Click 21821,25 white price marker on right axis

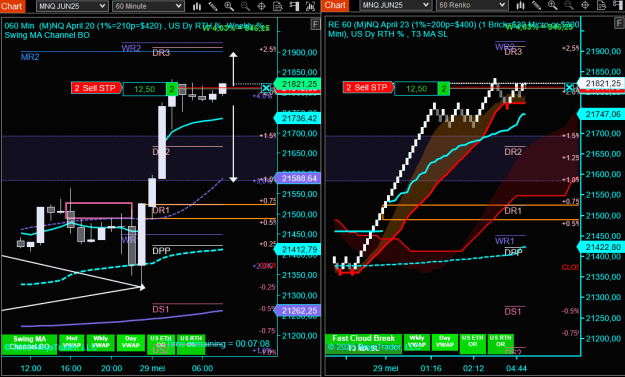pyautogui.click(x=601, y=83)
